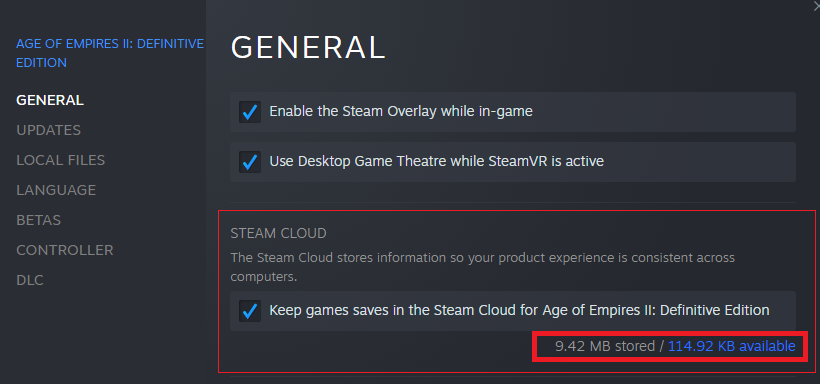Screen dimensions: 820x384
Task: Click the Use Desktop Game Theatre label text
Action: coord(437,161)
